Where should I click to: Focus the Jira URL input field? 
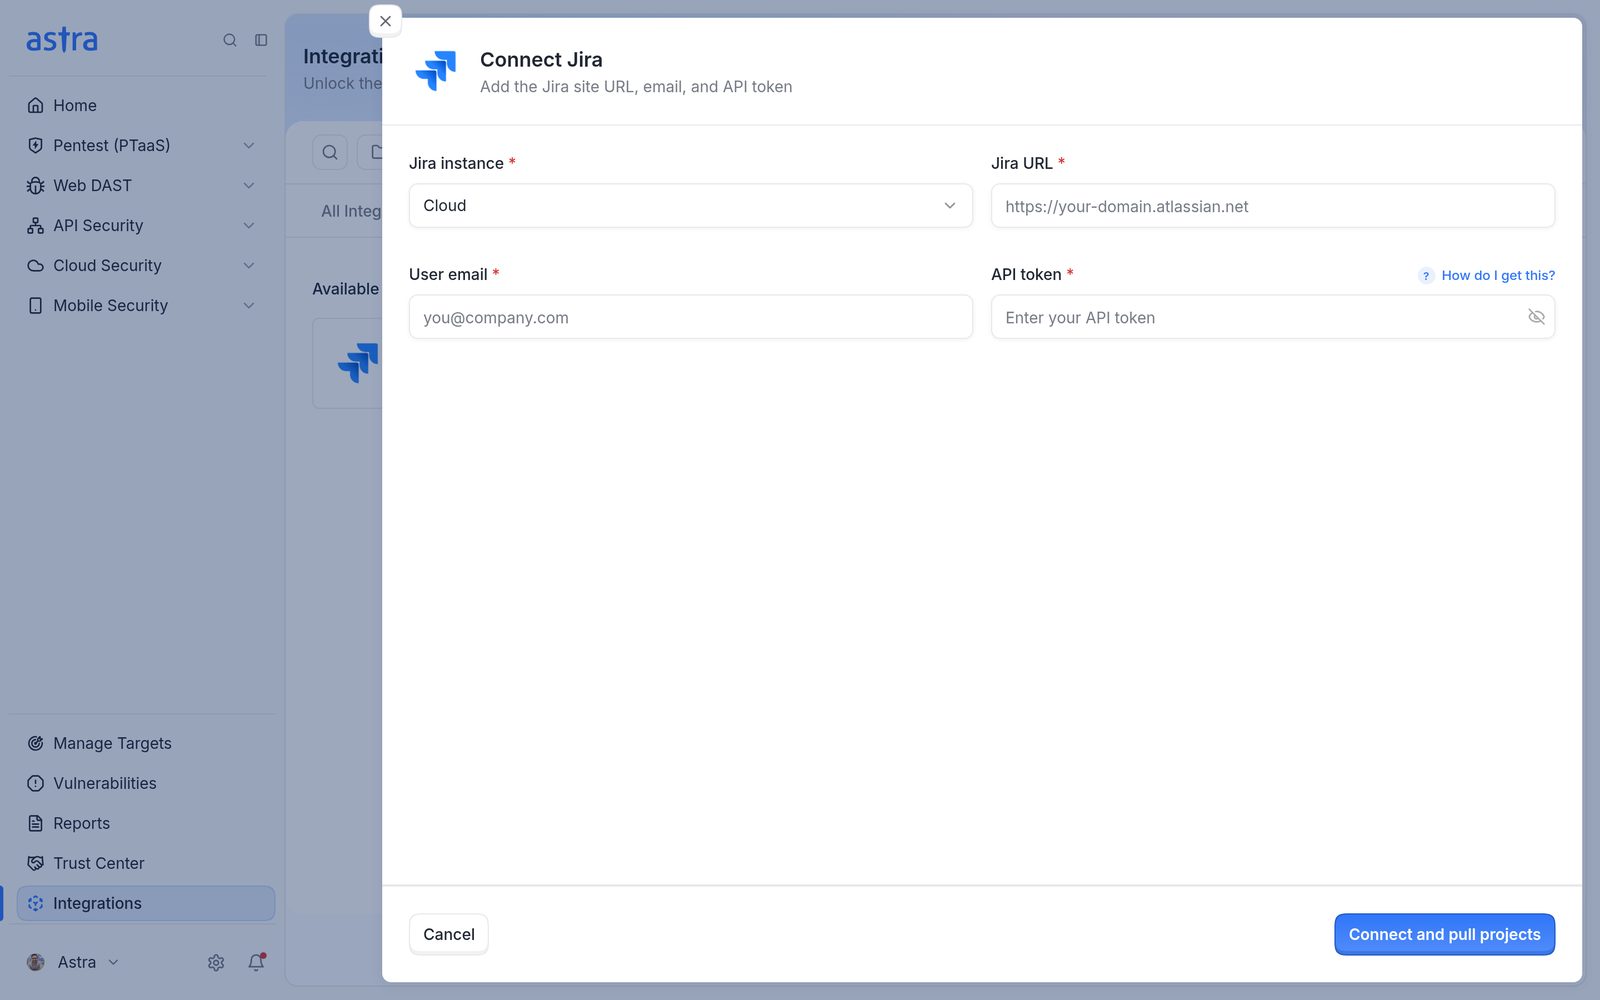pyautogui.click(x=1272, y=206)
